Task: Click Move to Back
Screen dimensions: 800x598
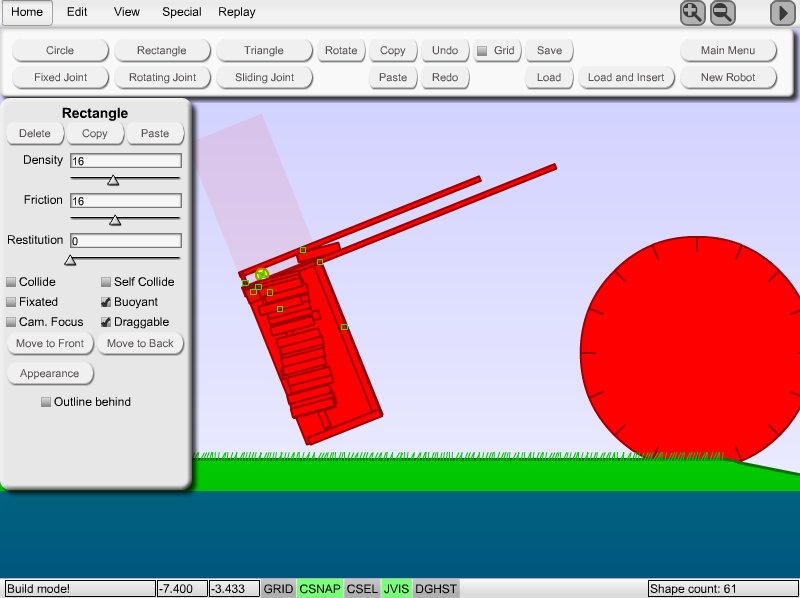Action: pos(140,343)
